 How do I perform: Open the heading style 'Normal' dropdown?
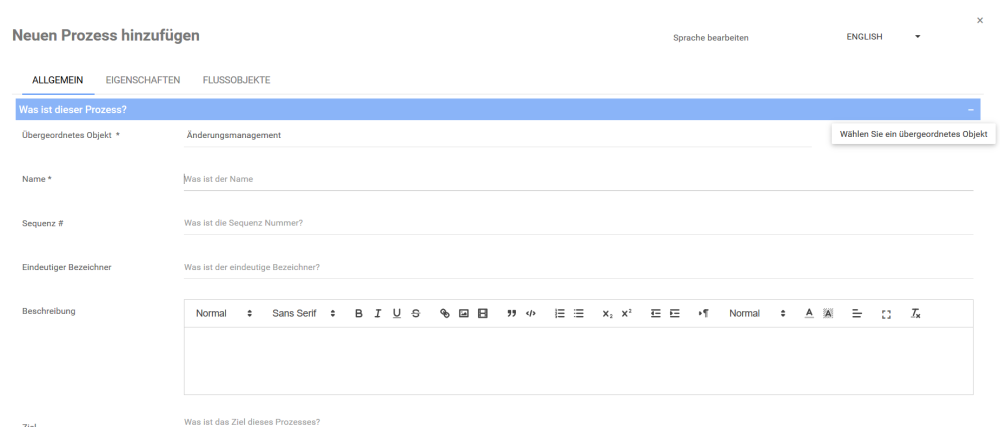[224, 314]
